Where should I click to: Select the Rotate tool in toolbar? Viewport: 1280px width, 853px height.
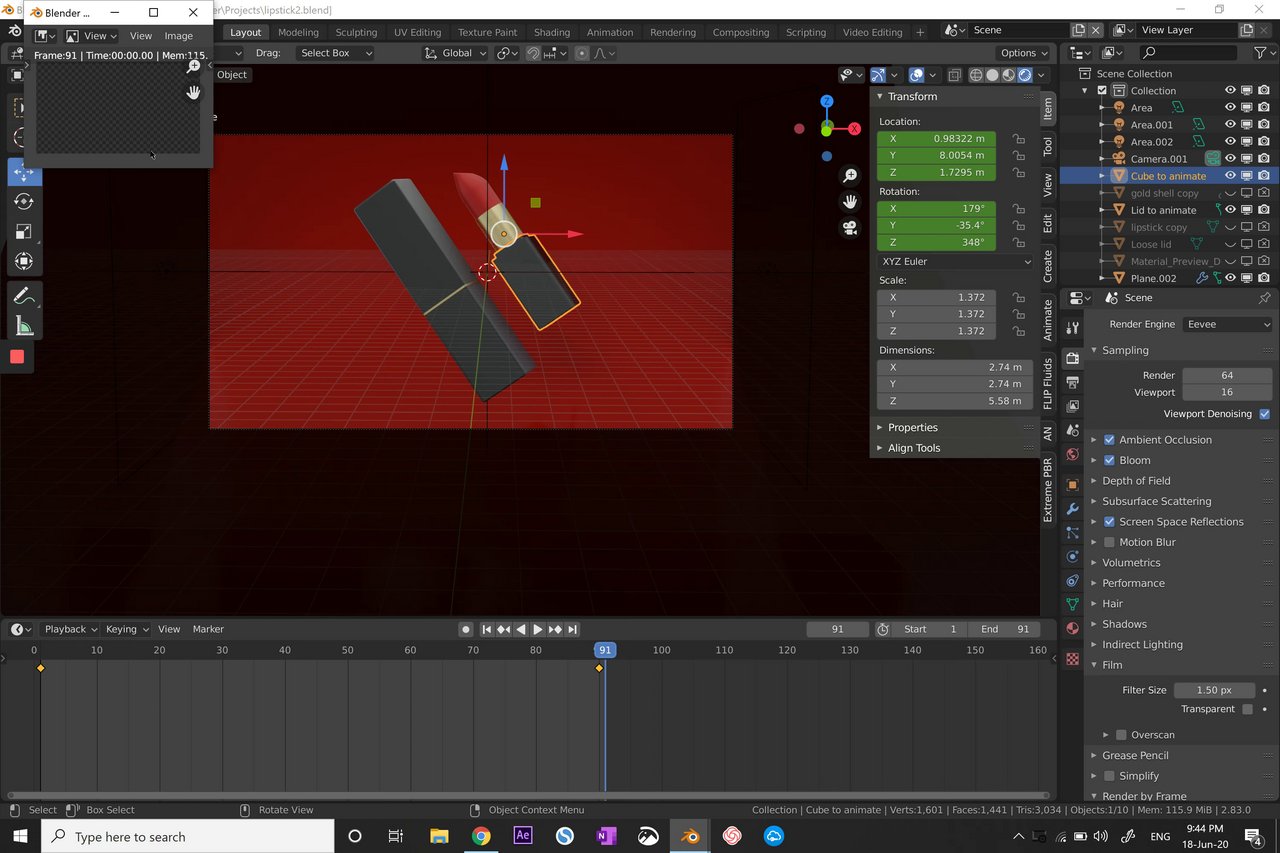click(24, 202)
